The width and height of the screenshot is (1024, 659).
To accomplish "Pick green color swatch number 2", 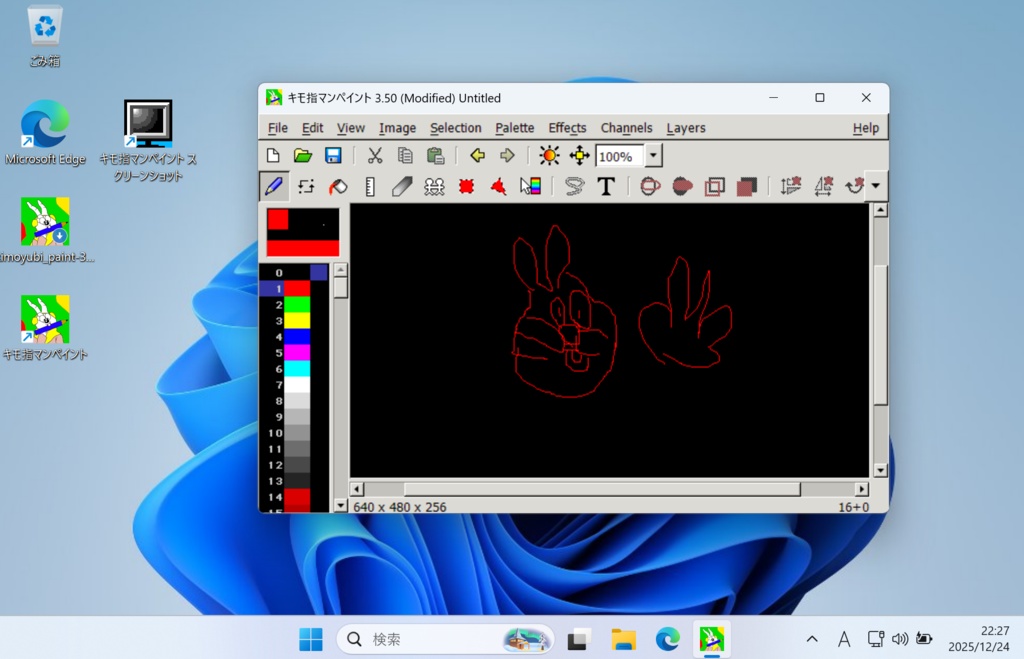I will pyautogui.click(x=297, y=304).
